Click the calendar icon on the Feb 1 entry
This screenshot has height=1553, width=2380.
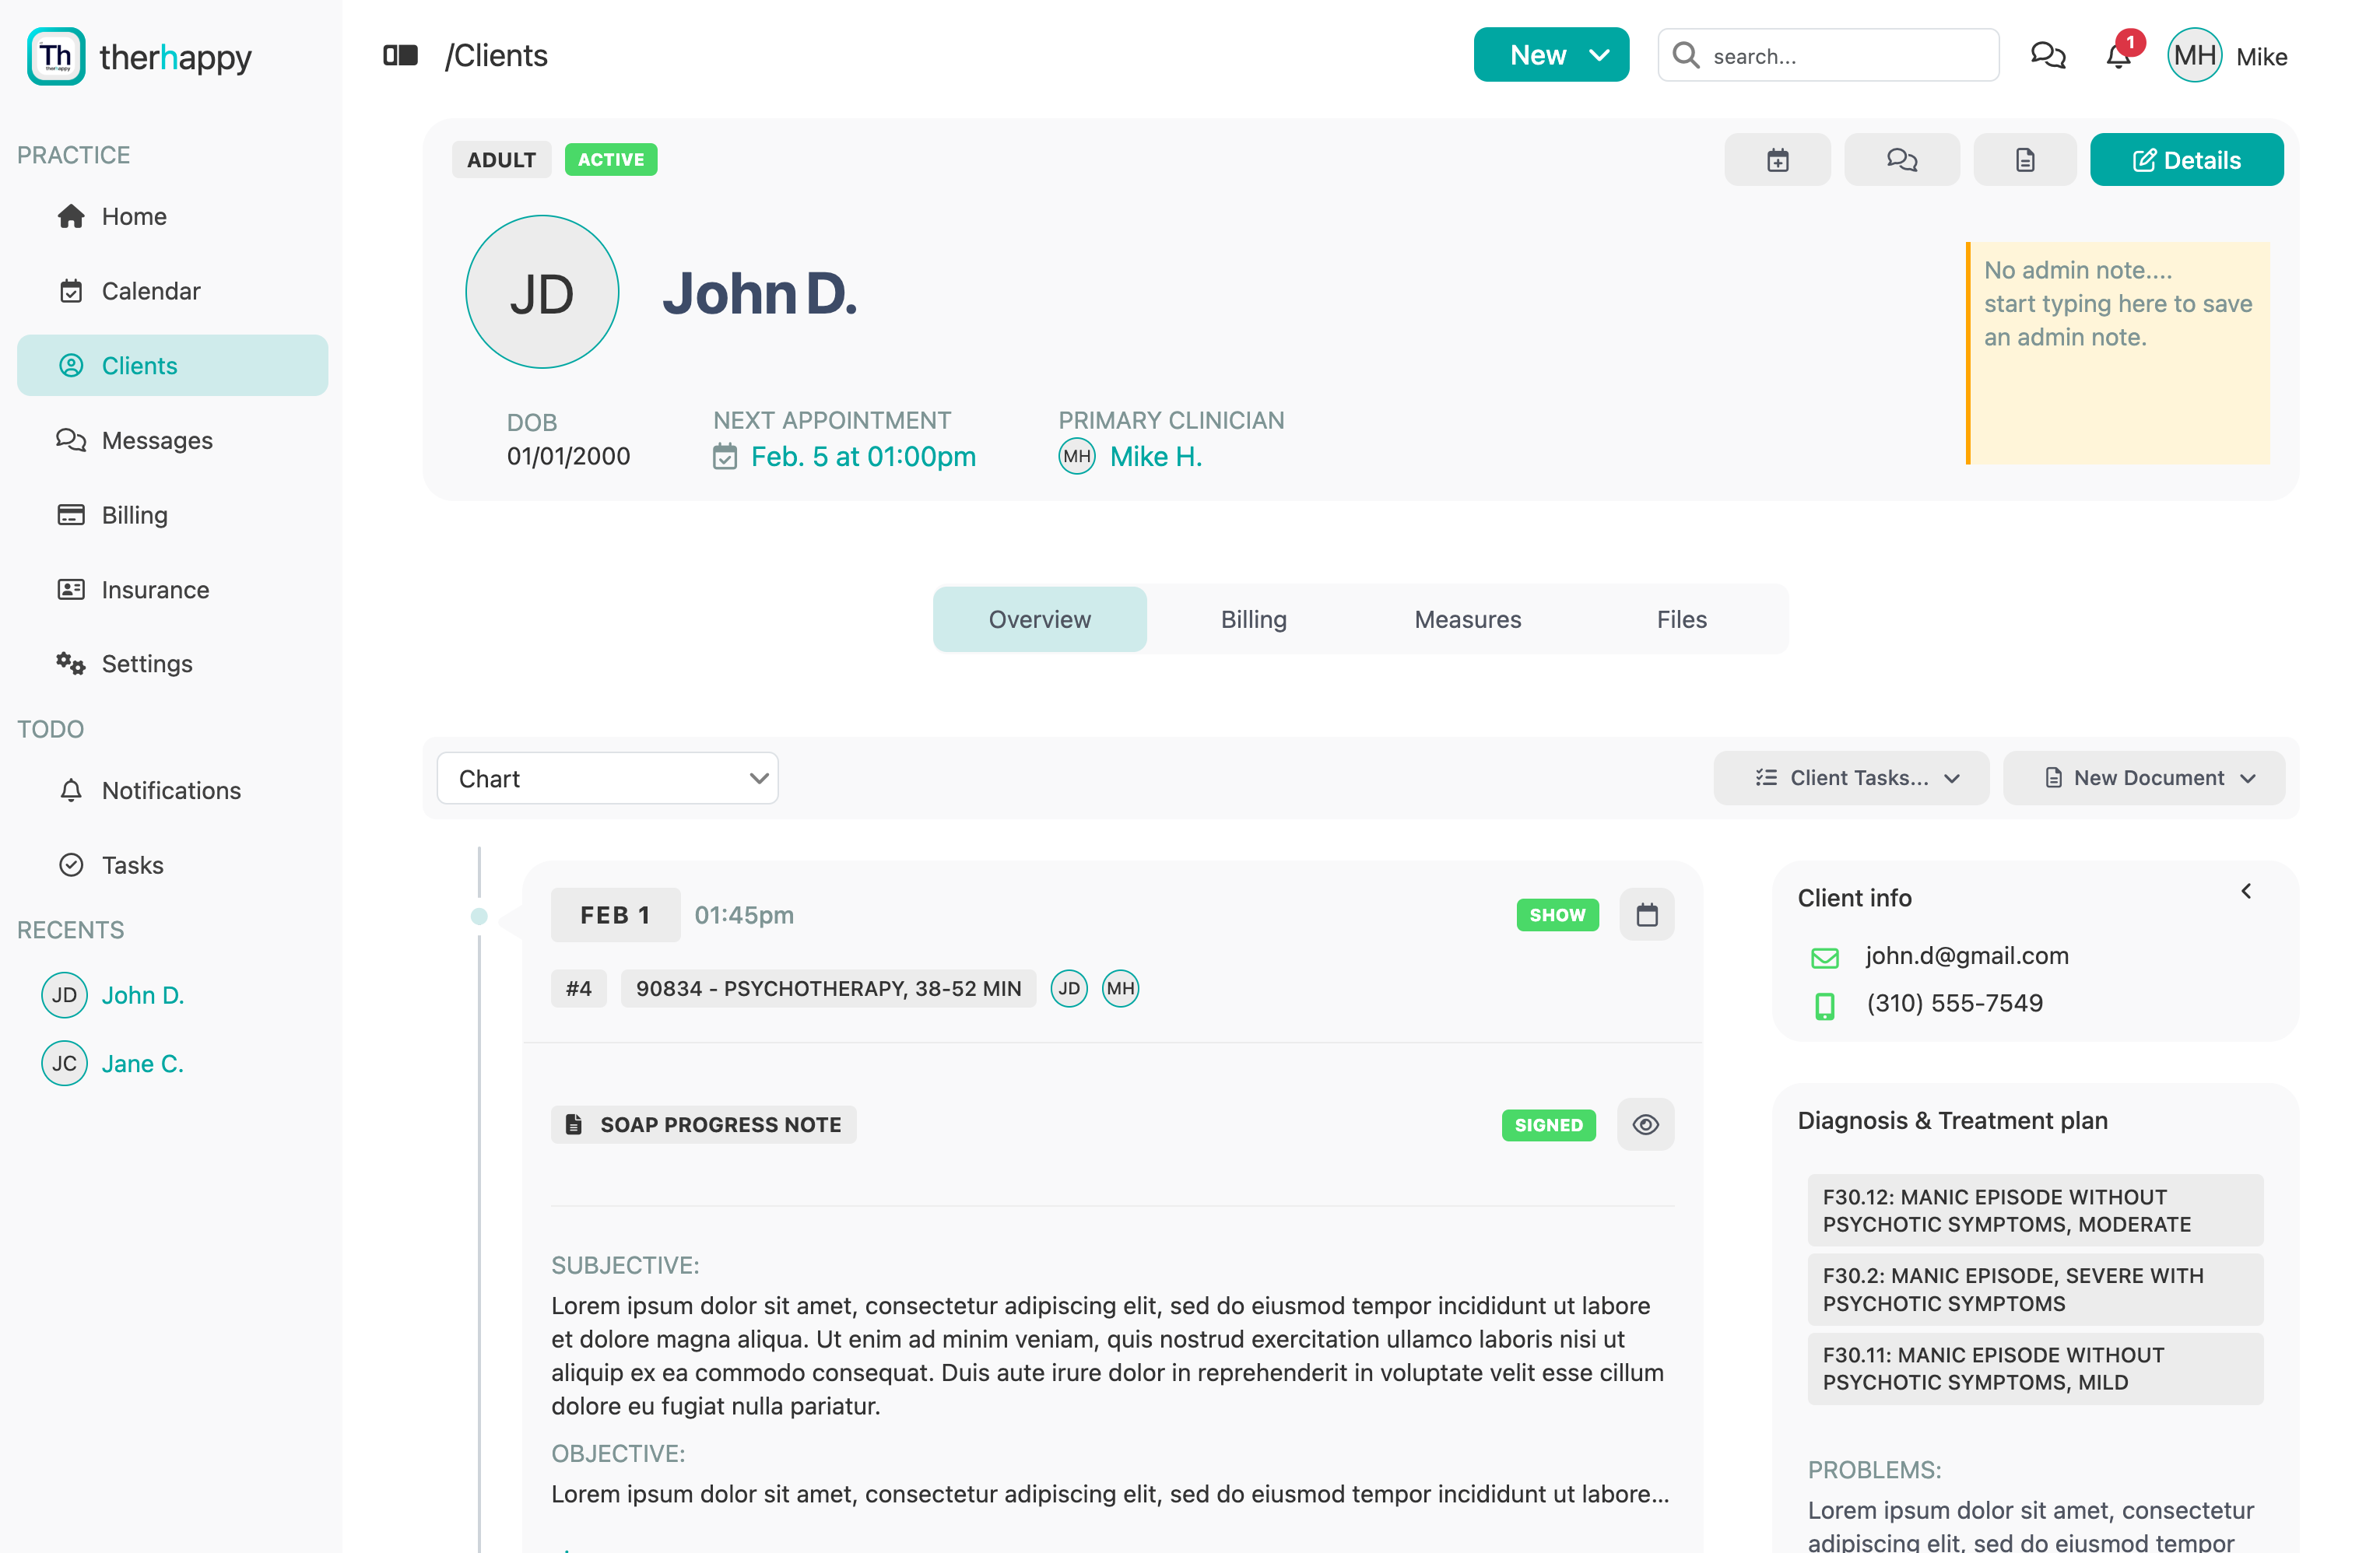[1646, 913]
